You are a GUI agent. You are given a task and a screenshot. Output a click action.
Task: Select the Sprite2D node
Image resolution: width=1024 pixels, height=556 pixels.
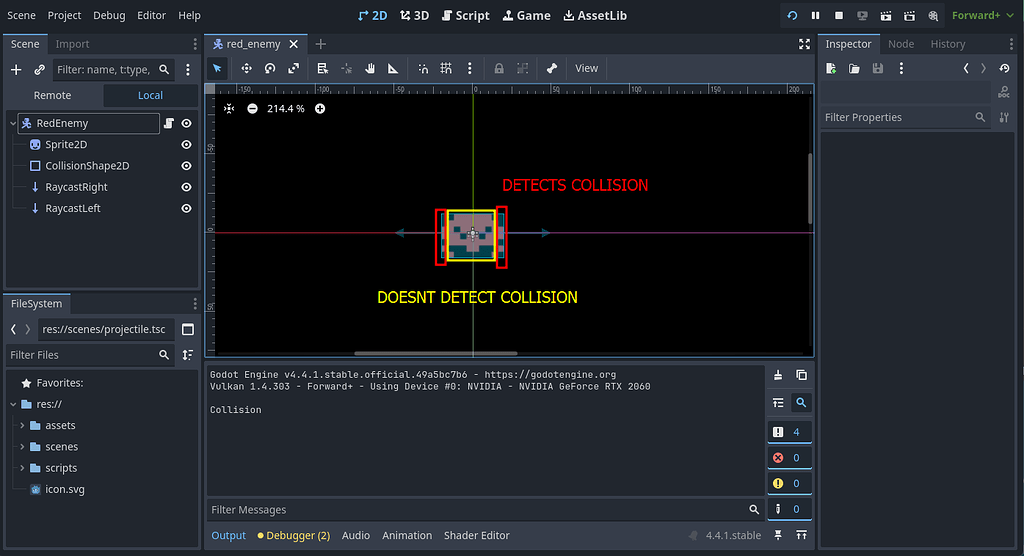point(66,144)
